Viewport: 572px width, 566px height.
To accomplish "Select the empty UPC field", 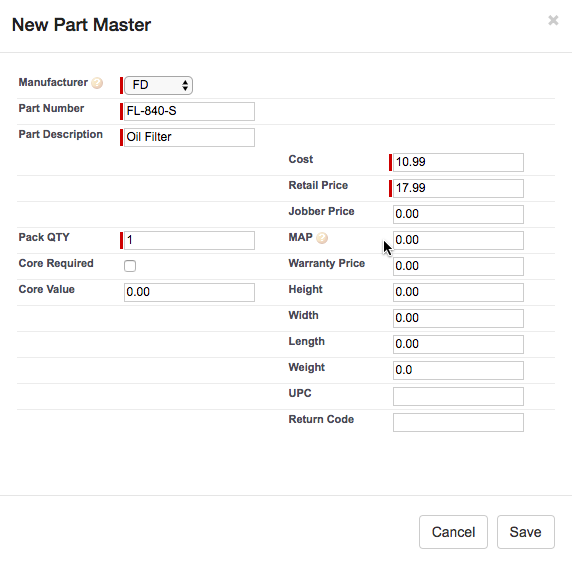I will 458,396.
